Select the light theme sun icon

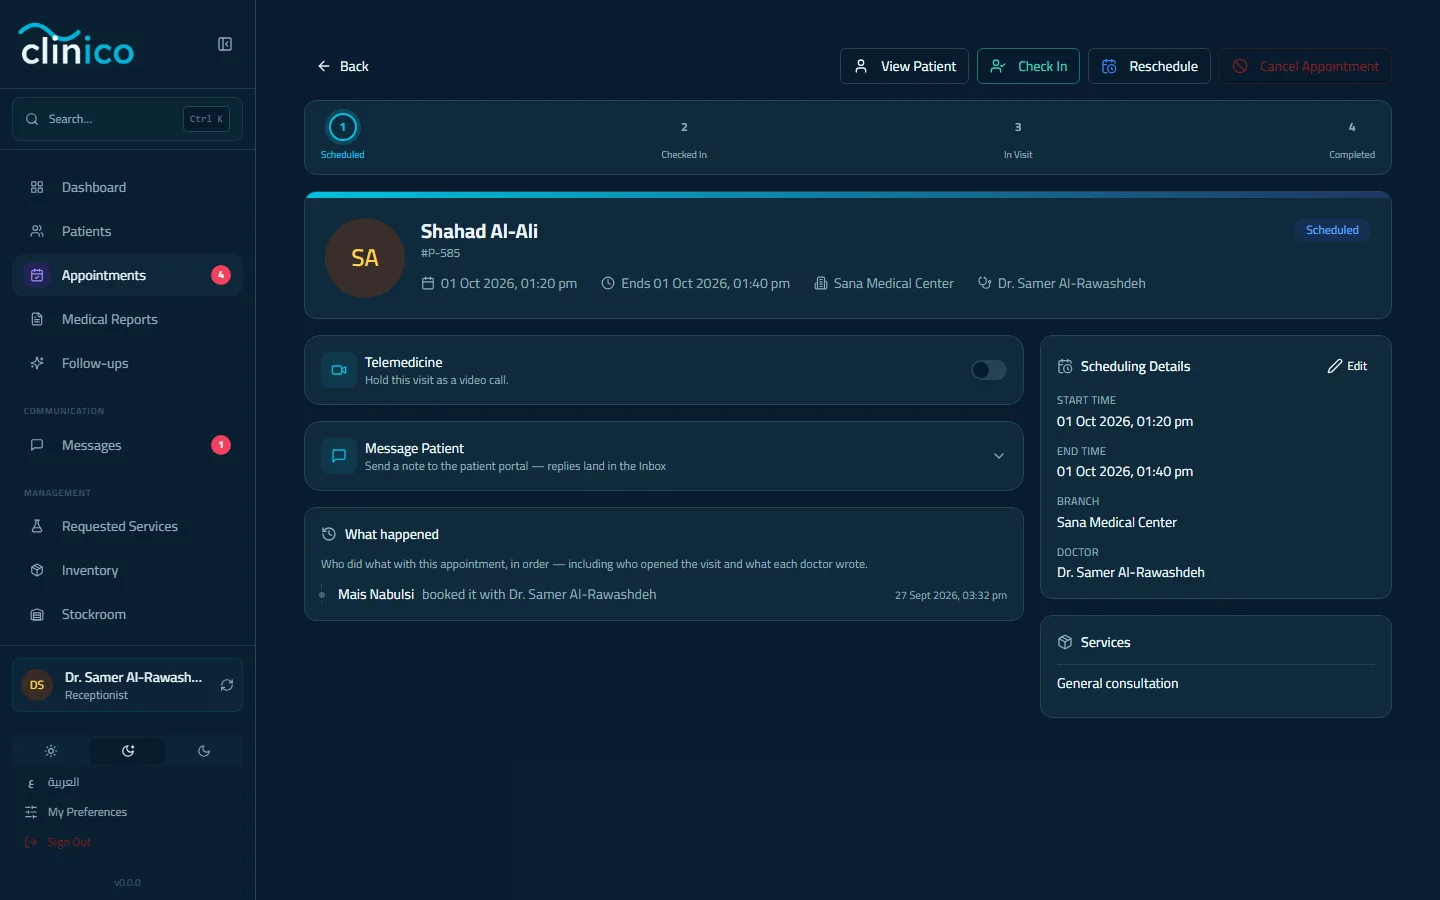[51, 751]
